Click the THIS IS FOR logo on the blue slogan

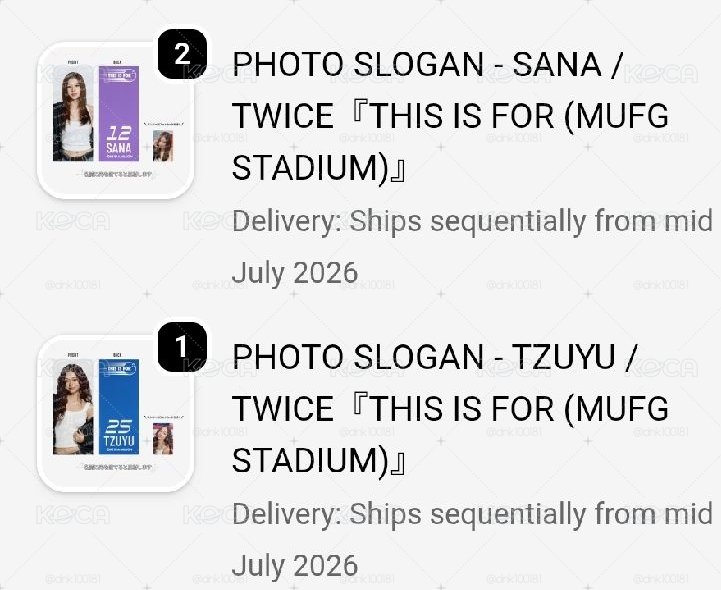coord(119,369)
